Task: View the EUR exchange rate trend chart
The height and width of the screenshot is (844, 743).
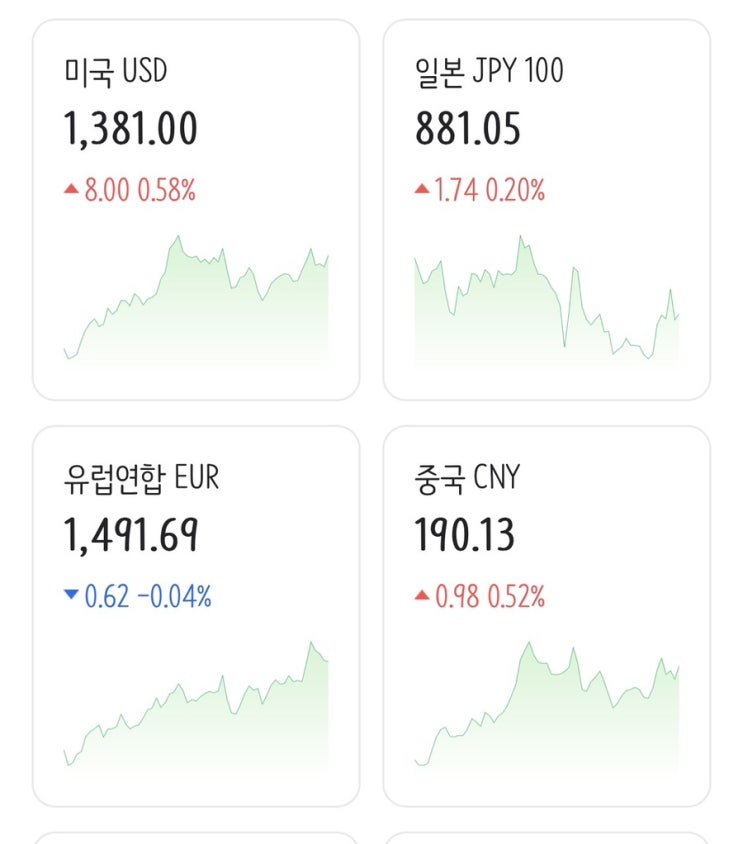Action: [x=196, y=705]
